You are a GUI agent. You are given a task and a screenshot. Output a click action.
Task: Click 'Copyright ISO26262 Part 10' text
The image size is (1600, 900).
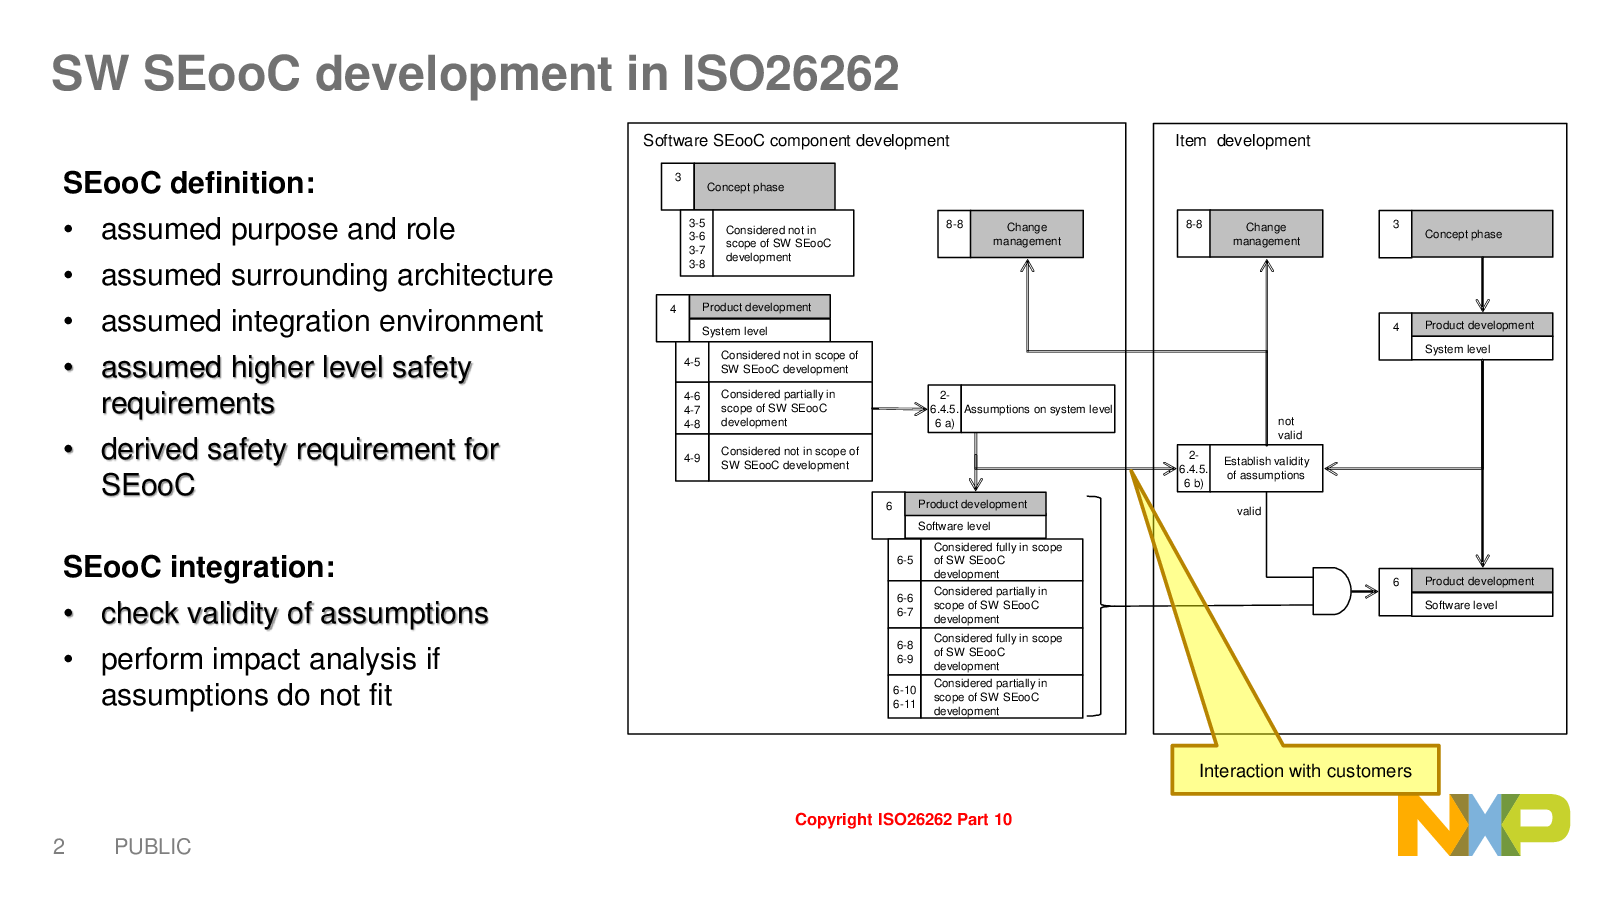click(903, 819)
